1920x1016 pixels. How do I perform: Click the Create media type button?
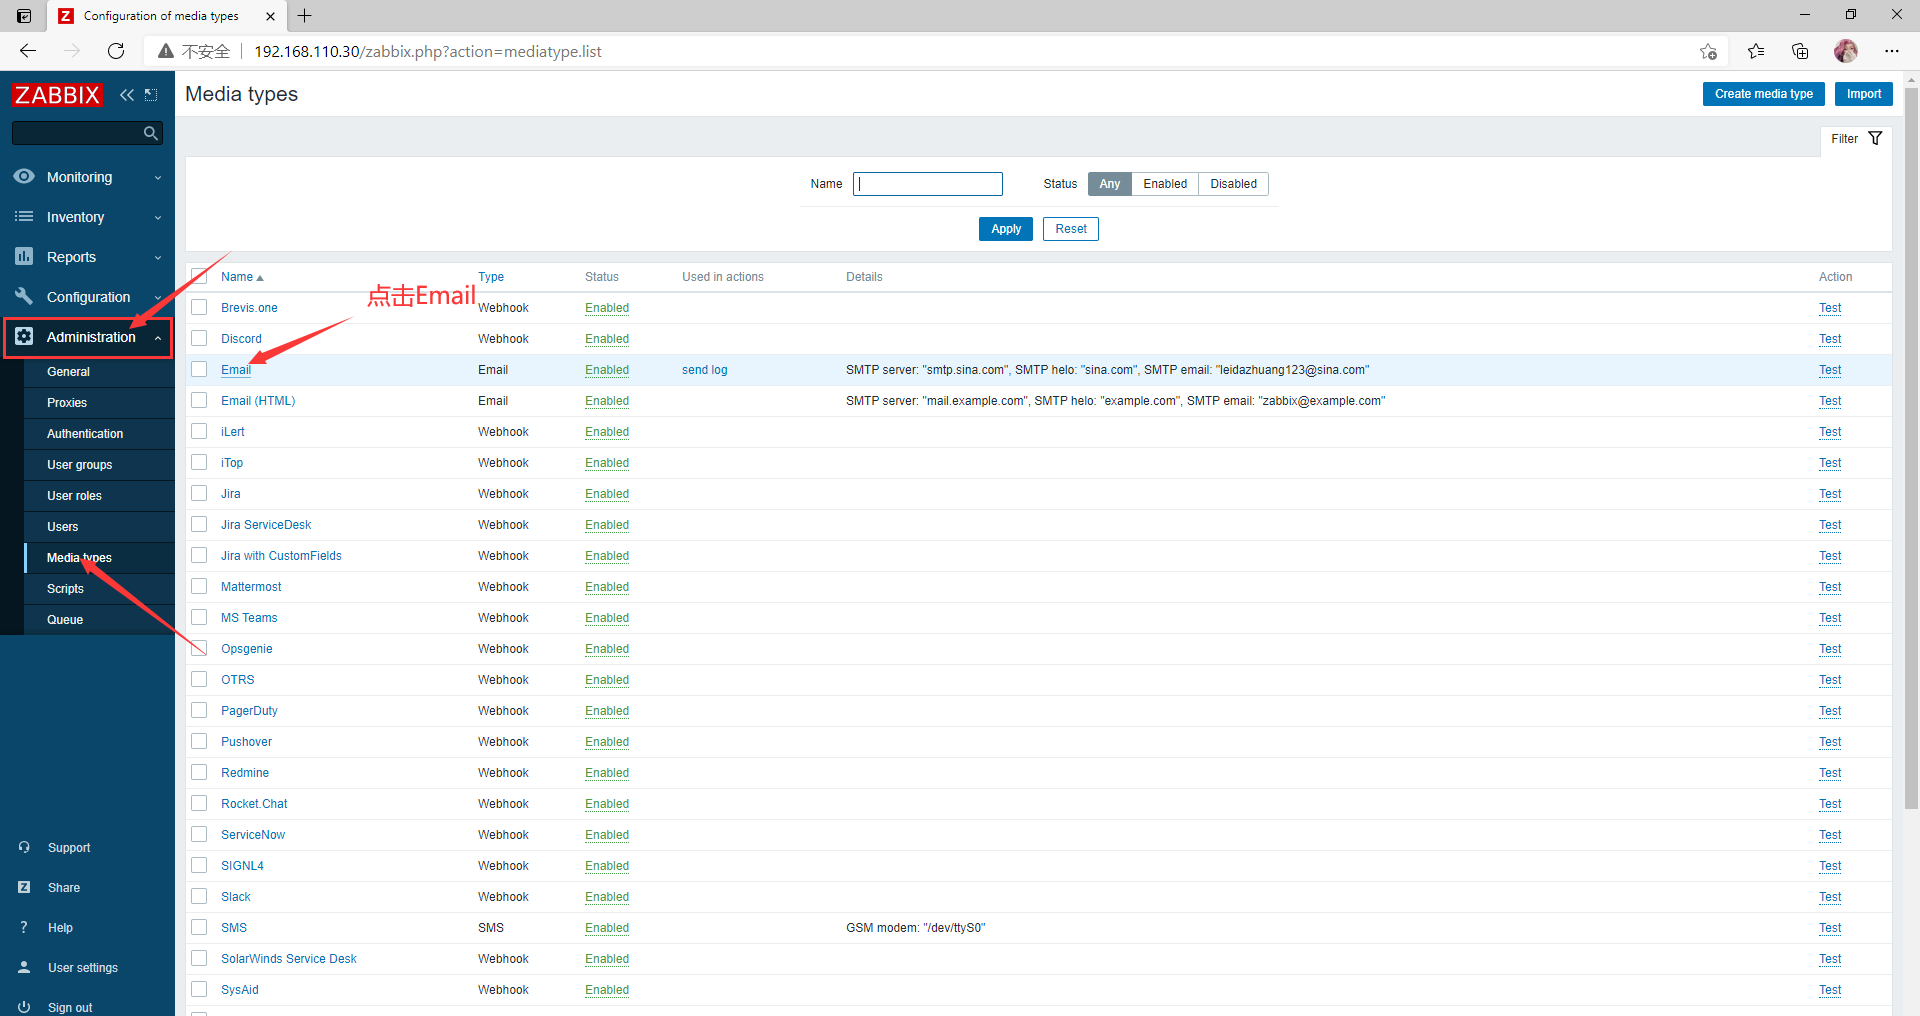pos(1763,94)
